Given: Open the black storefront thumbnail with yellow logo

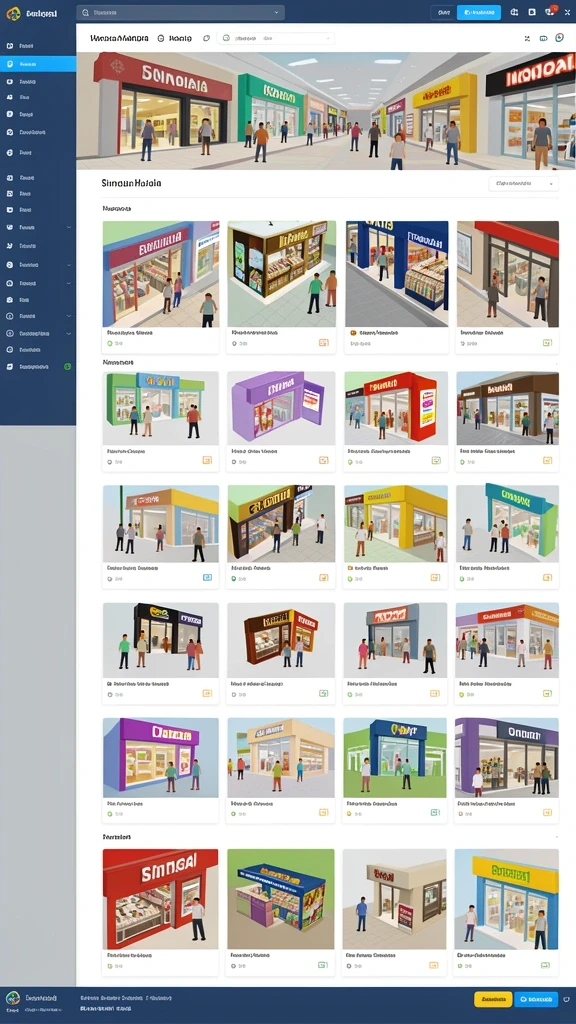Looking at the screenshot, I should pyautogui.click(x=161, y=640).
